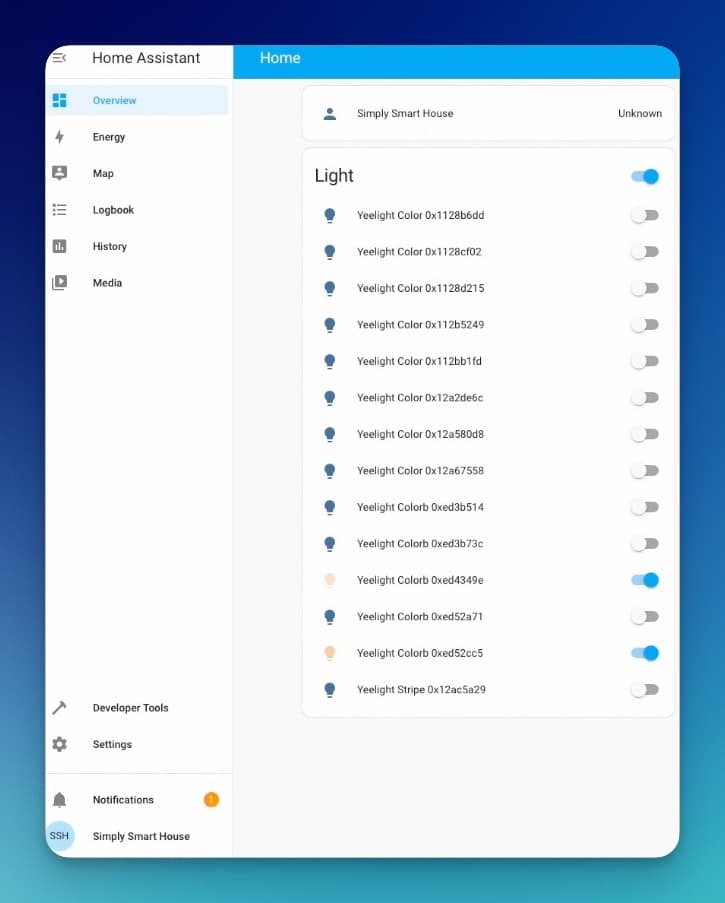Click the Map person-pin icon
The height and width of the screenshot is (903, 725).
59,173
